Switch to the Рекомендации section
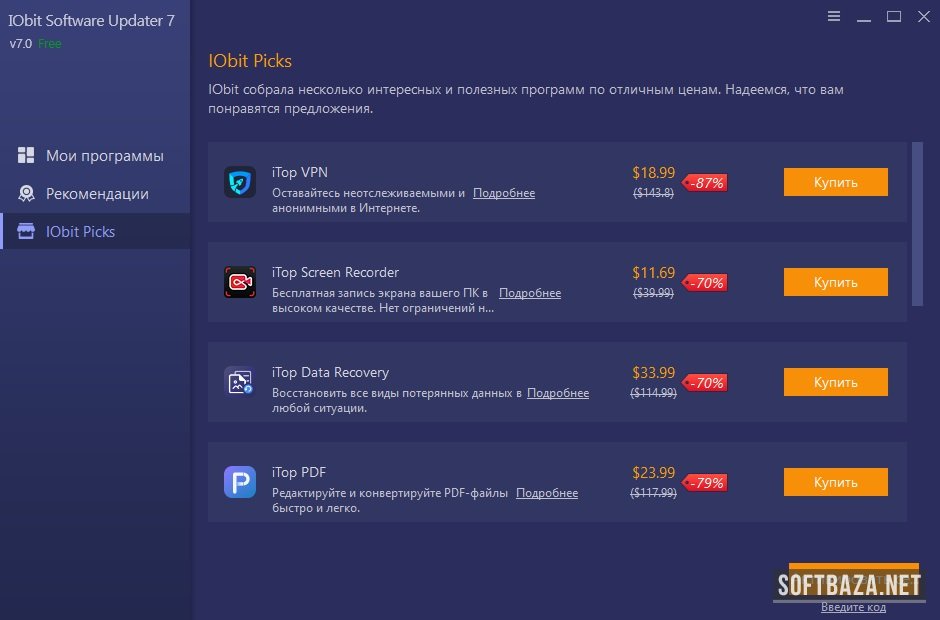 tap(97, 194)
